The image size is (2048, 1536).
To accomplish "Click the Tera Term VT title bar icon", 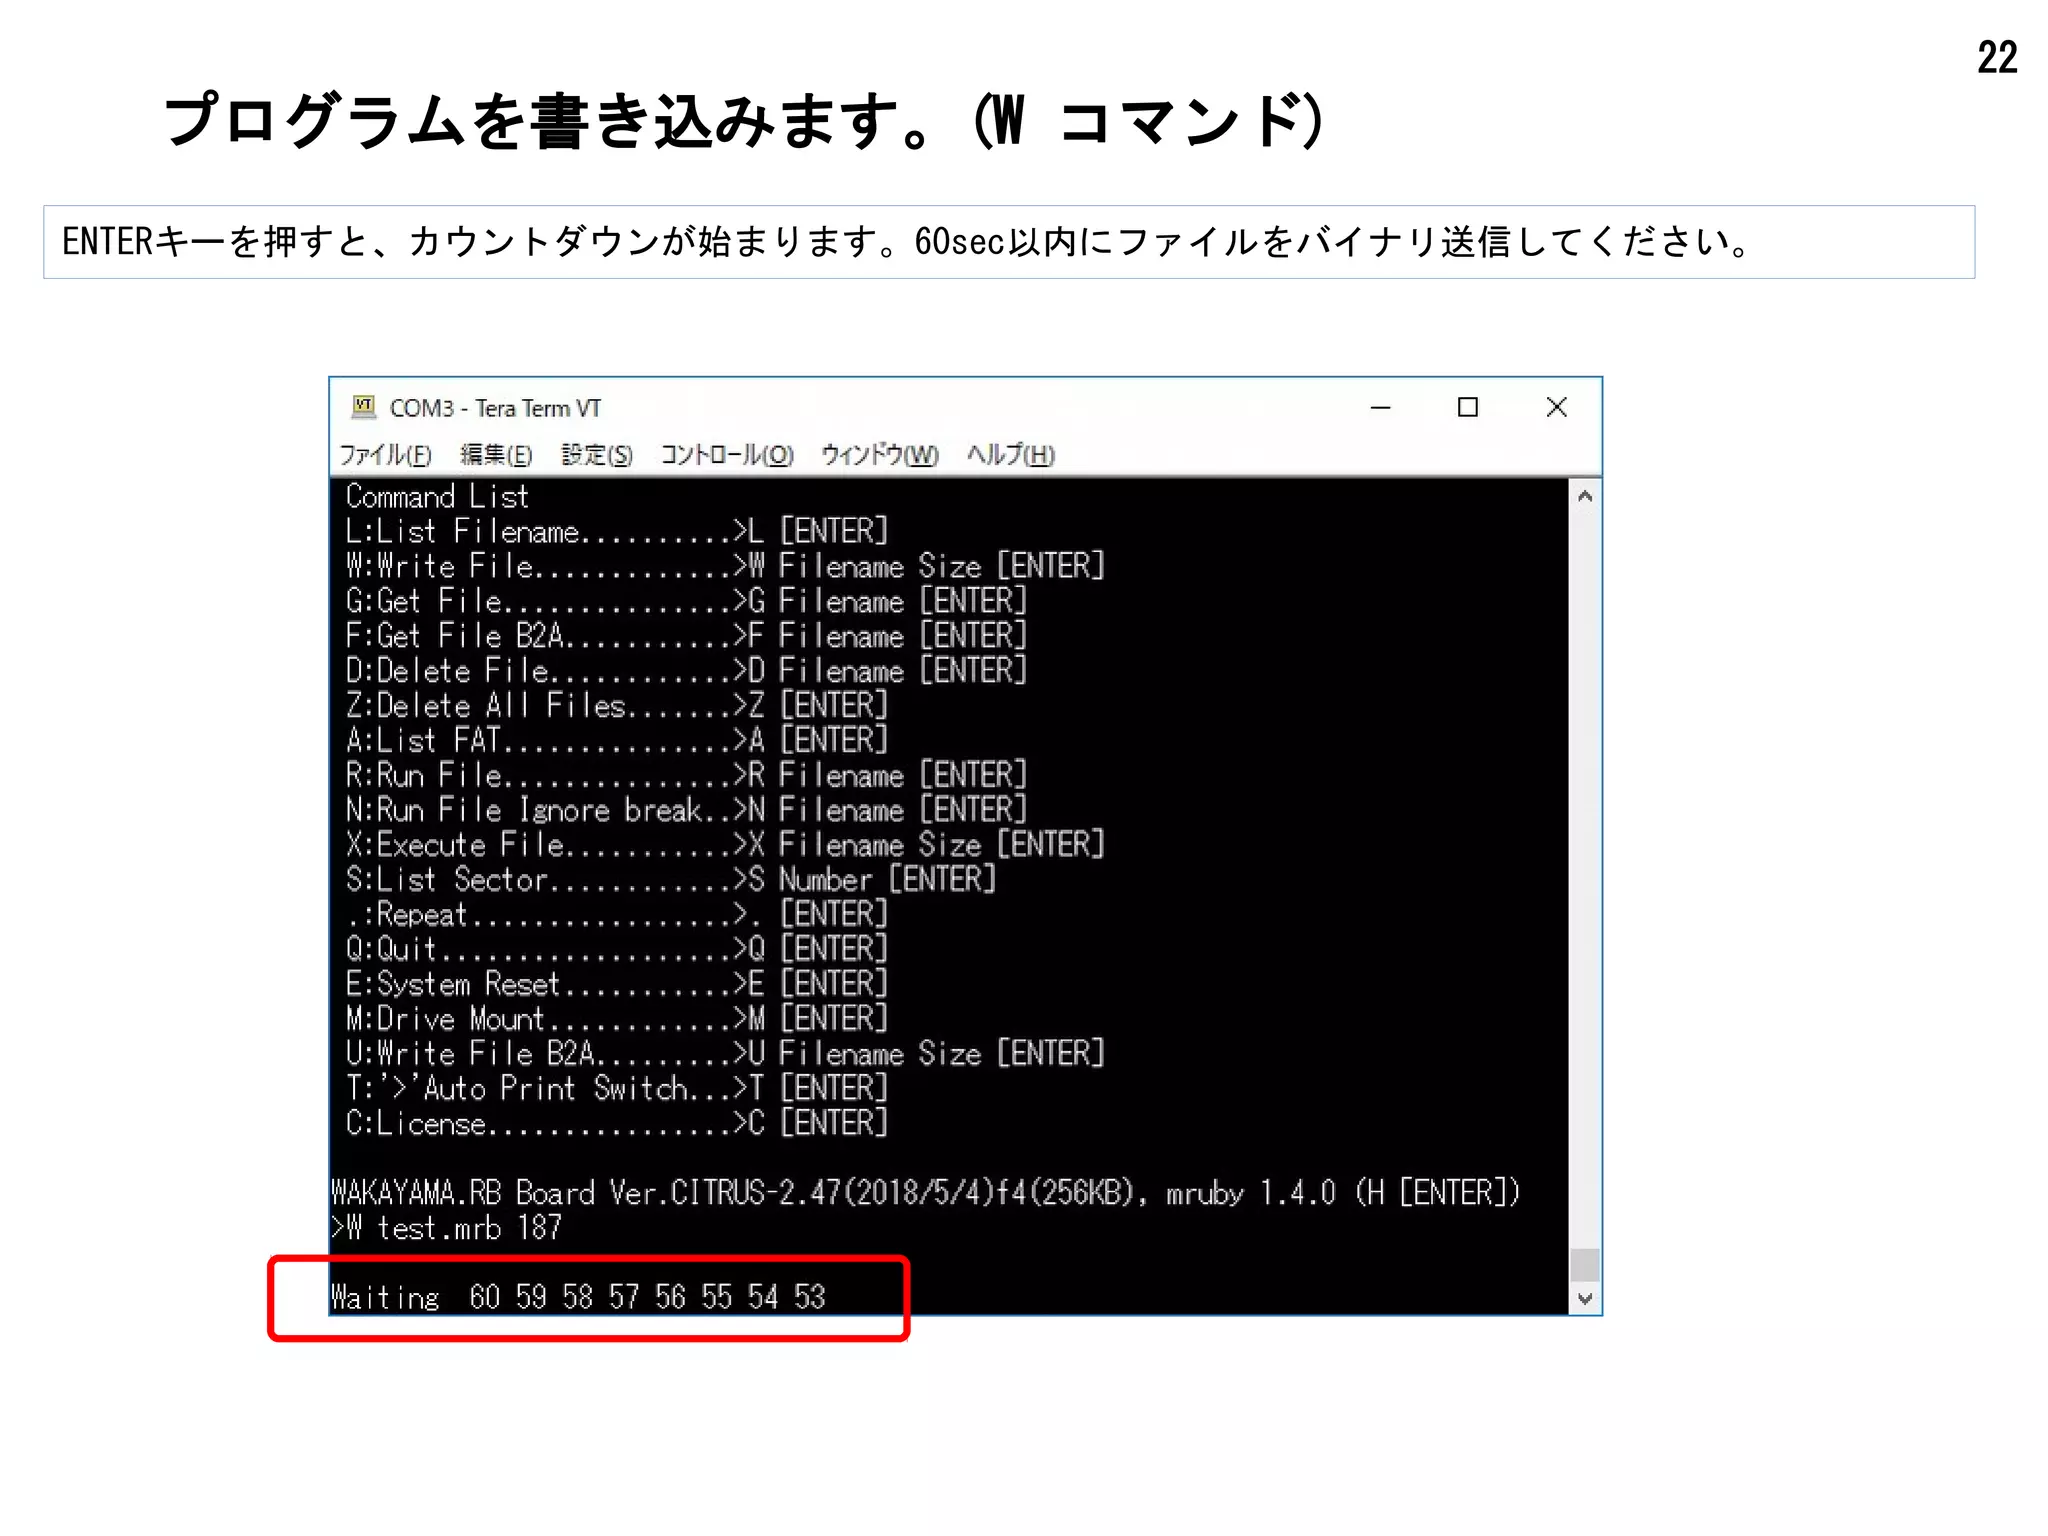I will pos(363,407).
